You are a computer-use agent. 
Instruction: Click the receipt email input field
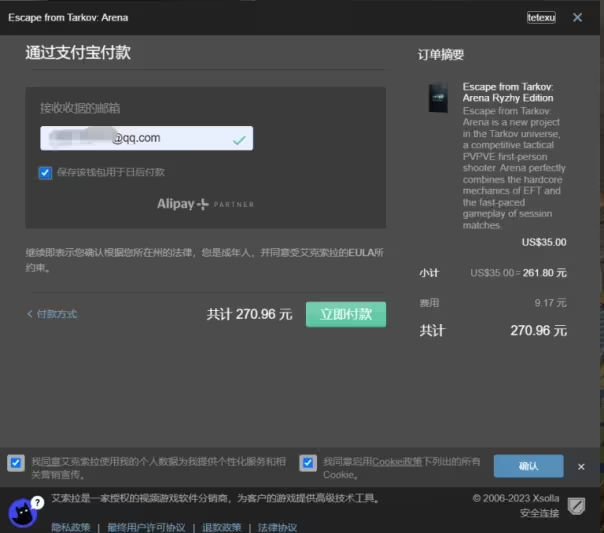click(x=146, y=138)
